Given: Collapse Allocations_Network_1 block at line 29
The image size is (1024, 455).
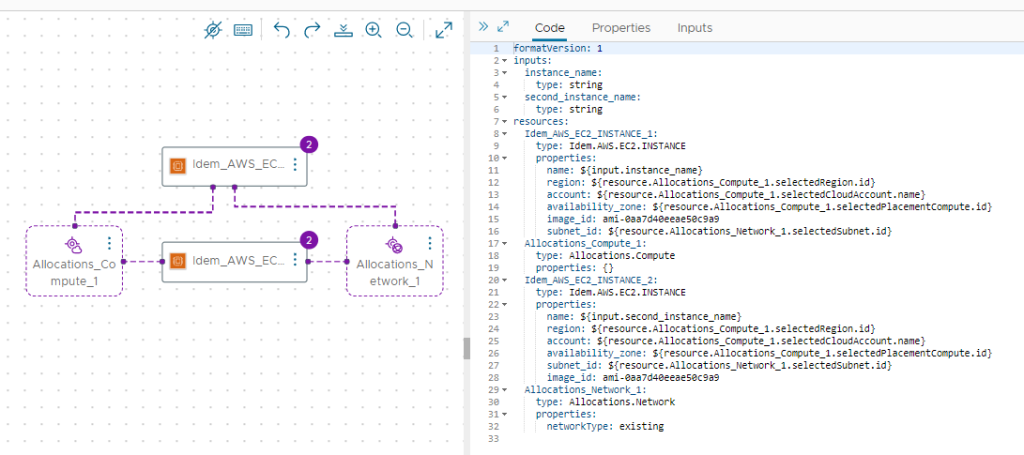Looking at the screenshot, I should 505,390.
